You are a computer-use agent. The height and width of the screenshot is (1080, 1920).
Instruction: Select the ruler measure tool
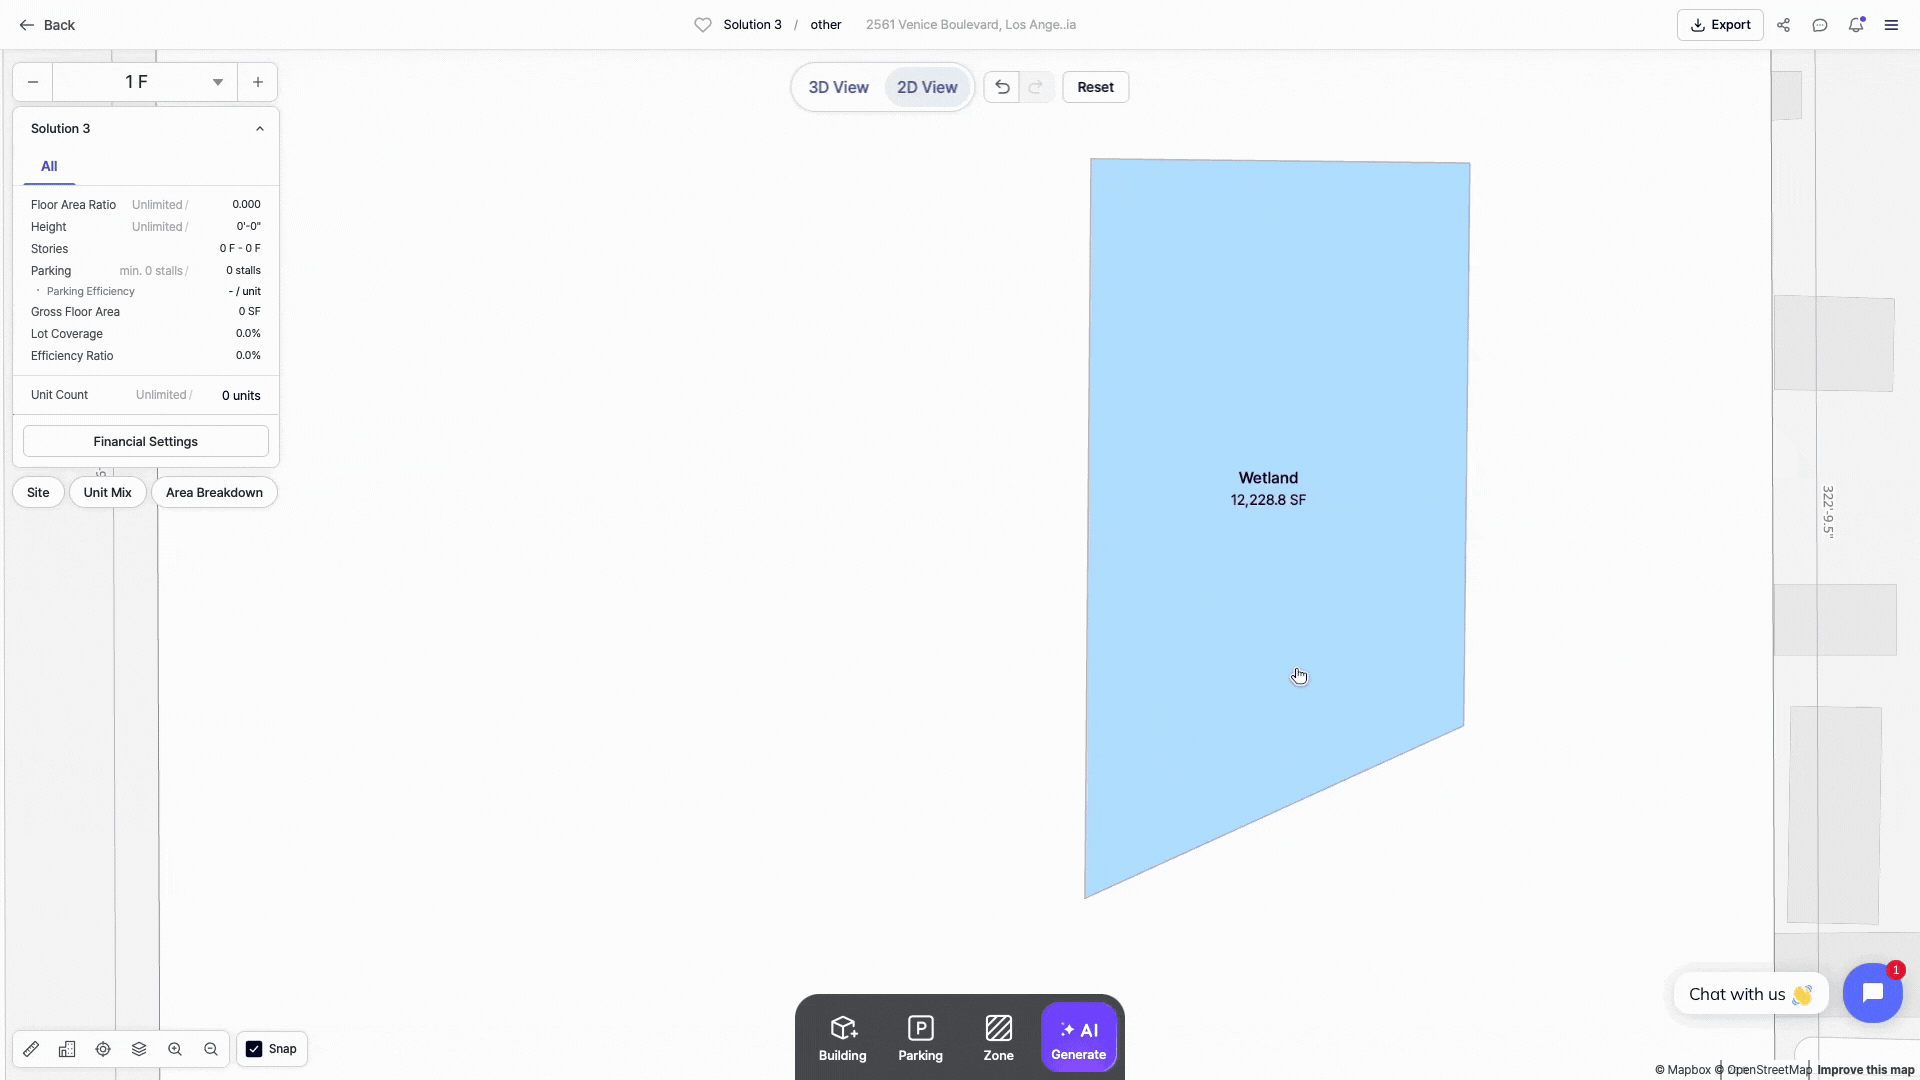(x=31, y=1049)
